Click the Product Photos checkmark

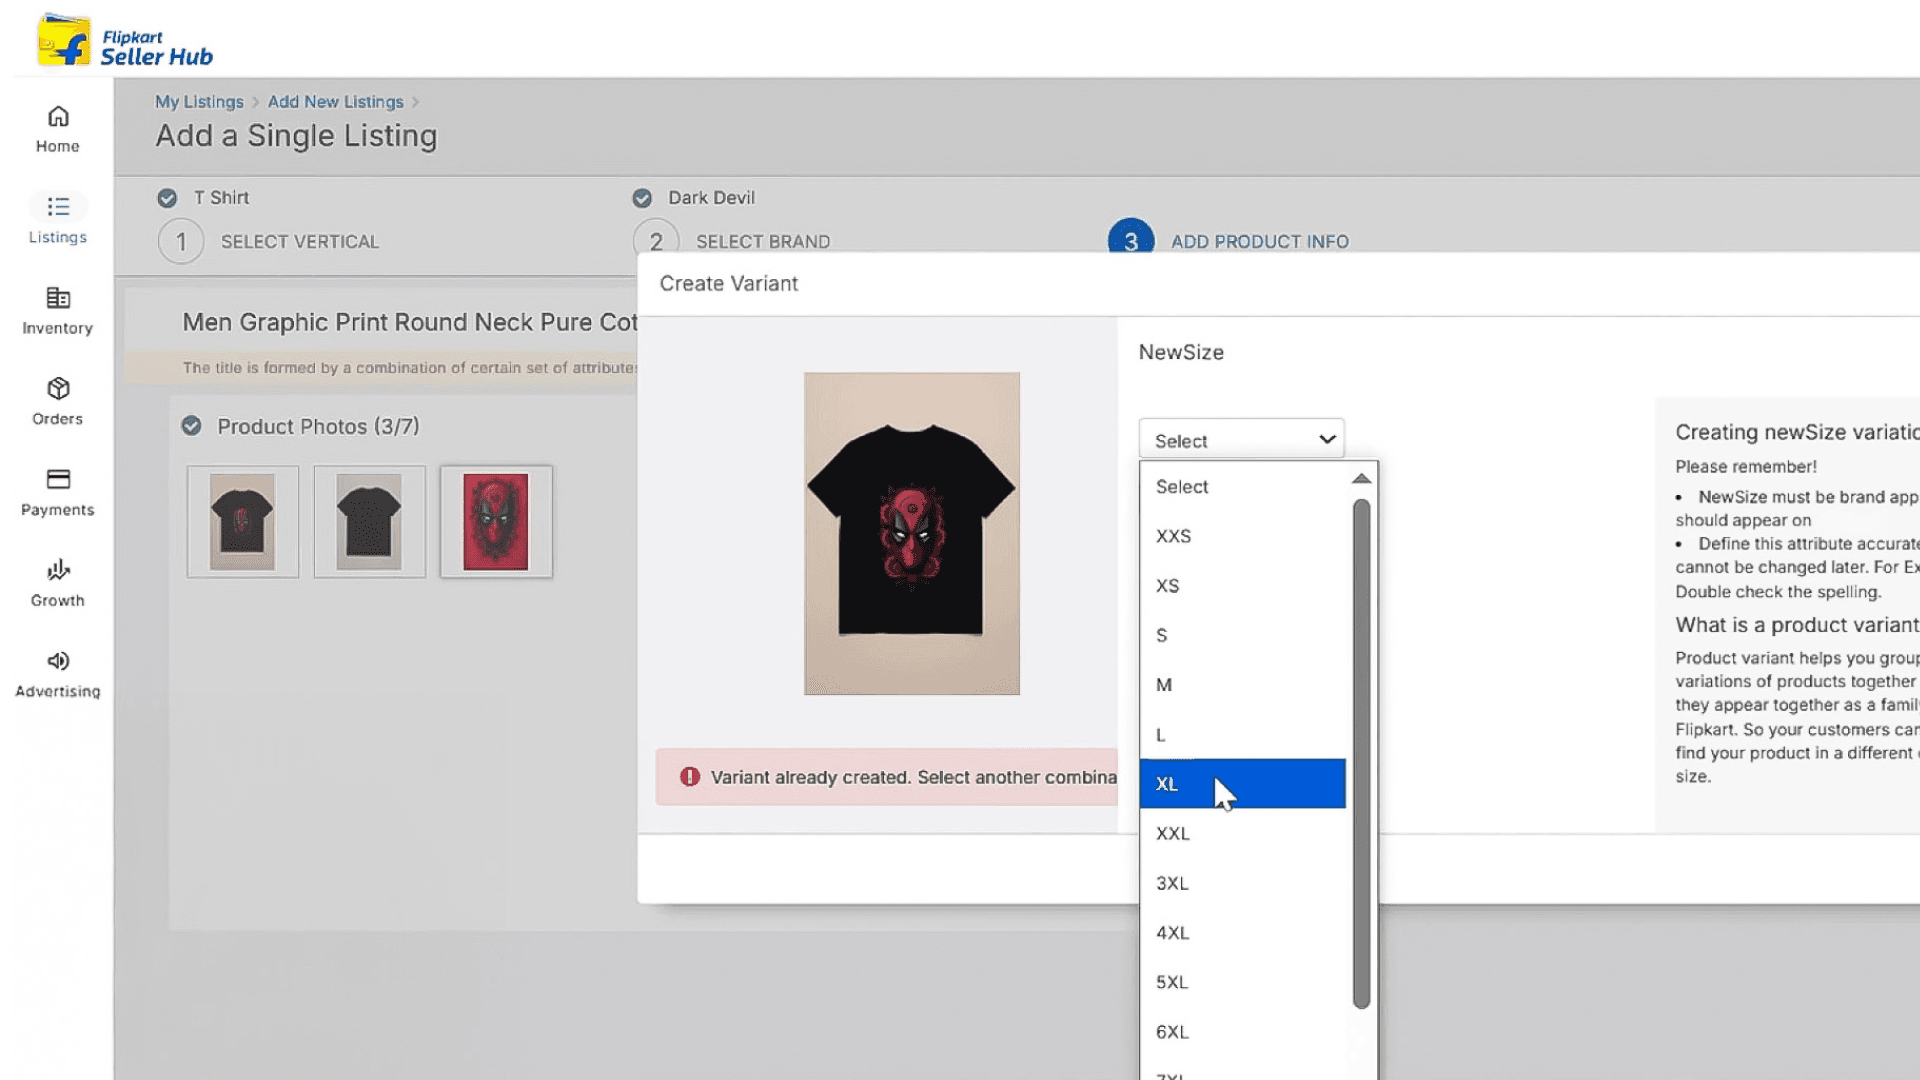click(x=191, y=426)
